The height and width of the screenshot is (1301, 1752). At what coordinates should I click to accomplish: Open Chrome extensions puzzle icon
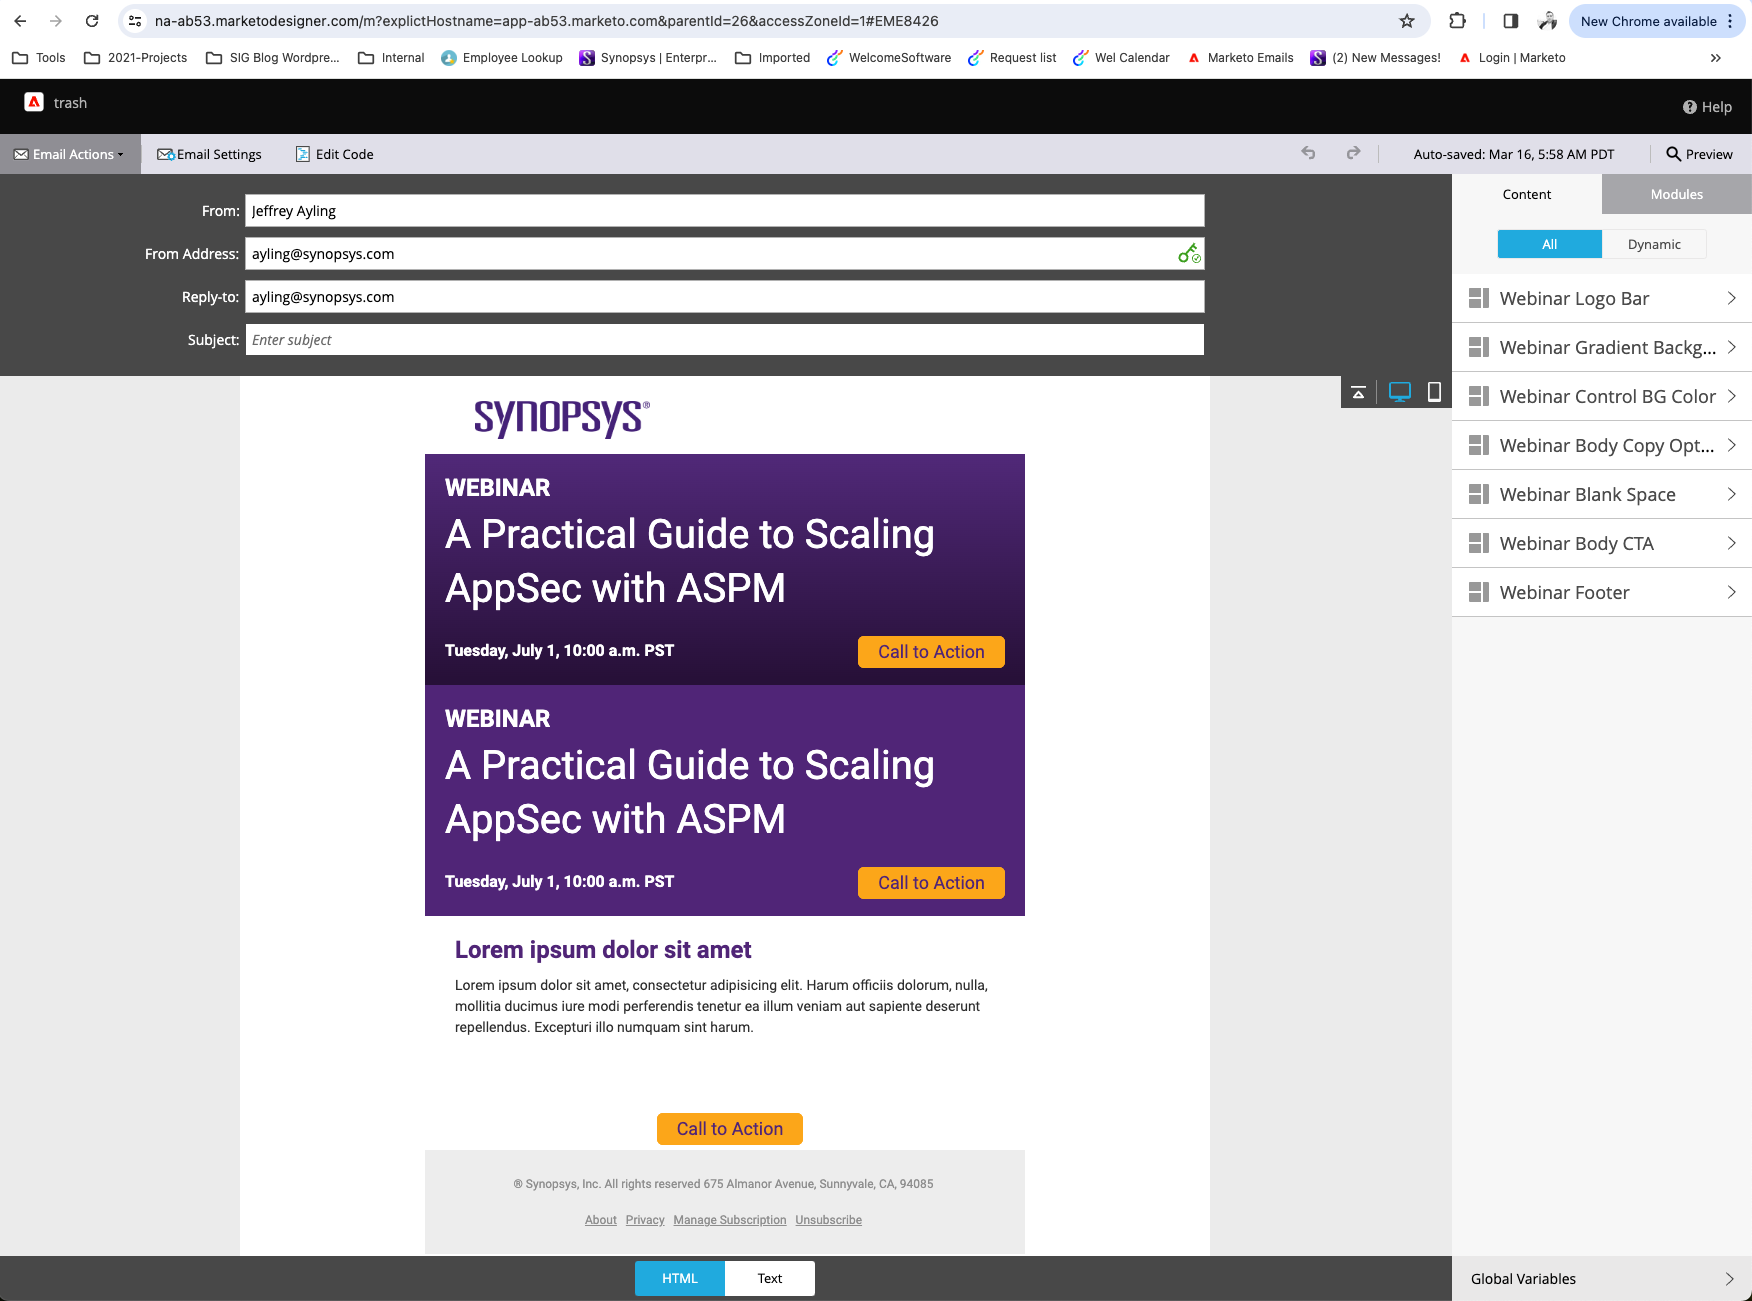(1457, 21)
